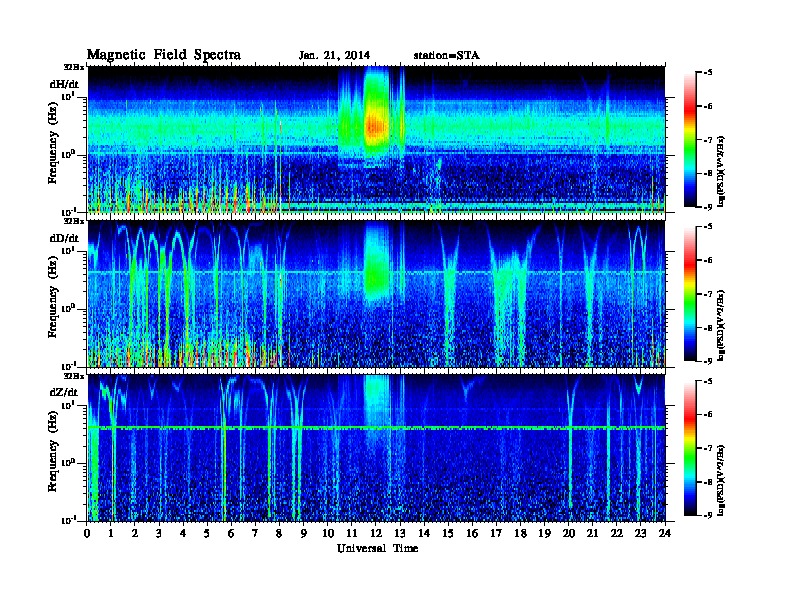
Task: Click the "-7" tick on dH/dt color bar
Action: tap(708, 140)
